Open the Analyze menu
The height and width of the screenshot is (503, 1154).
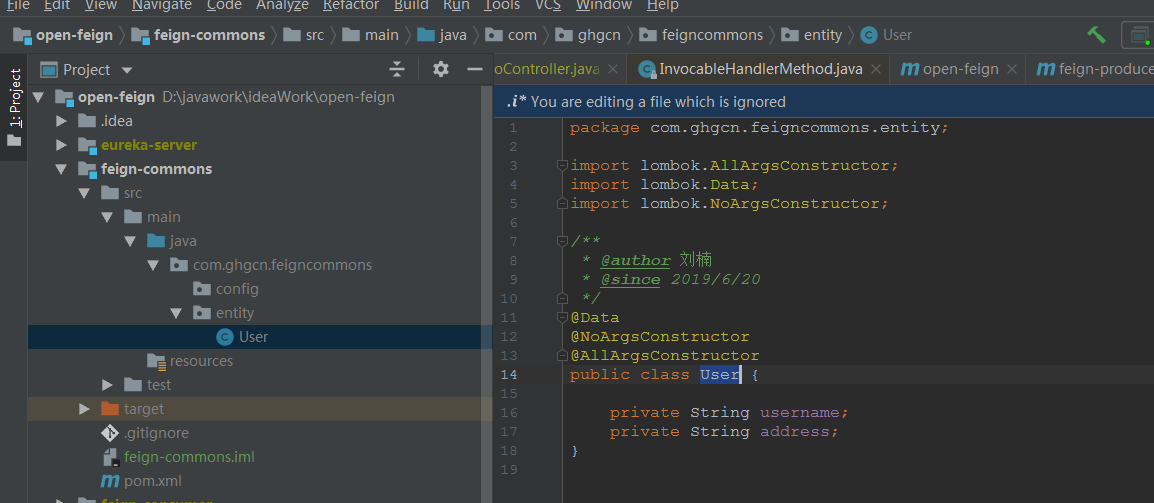(282, 5)
